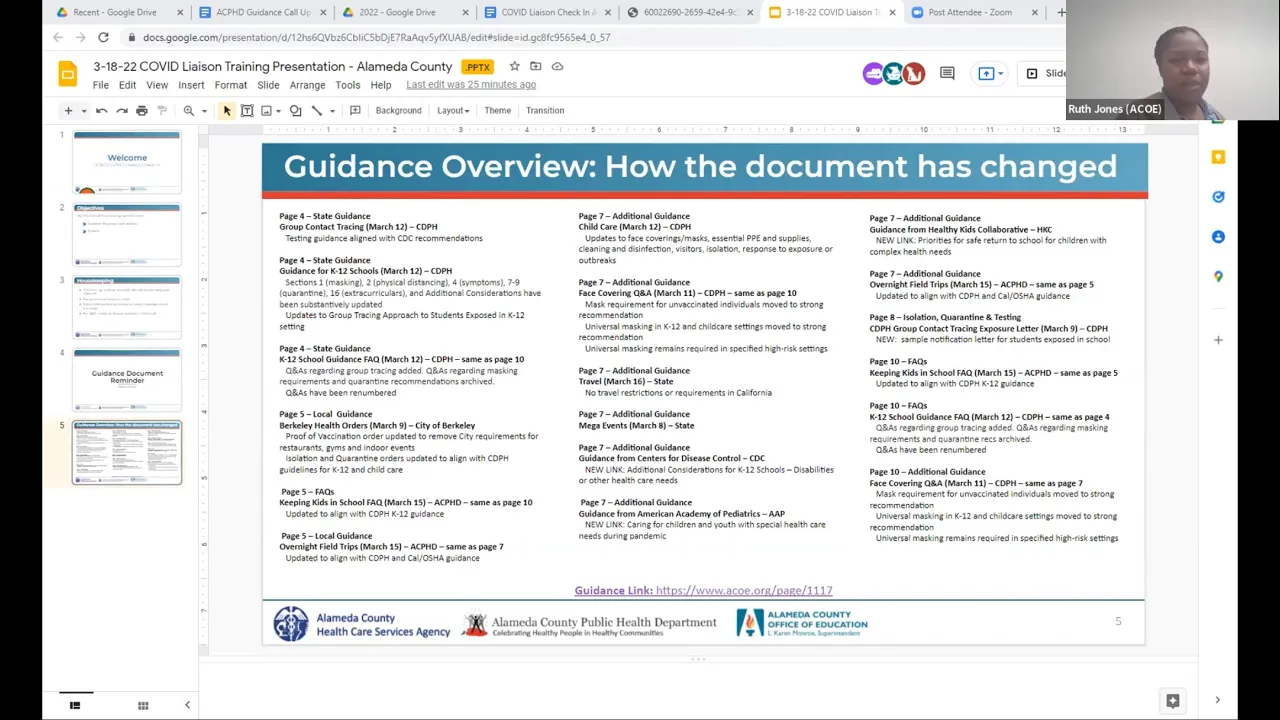
Task: Choose the select cursor tool
Action: coord(227,111)
